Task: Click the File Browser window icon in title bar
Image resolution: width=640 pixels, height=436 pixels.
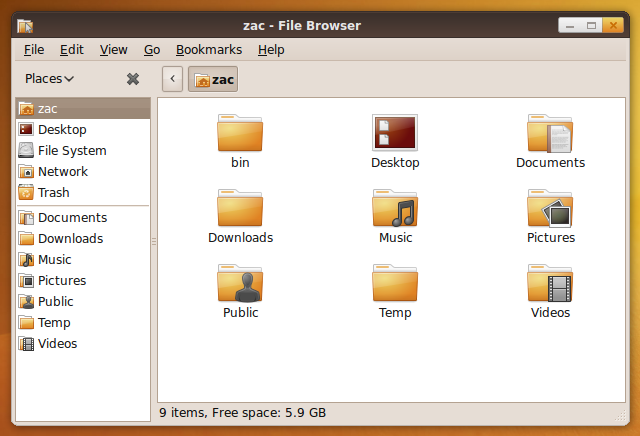Action: pos(25,26)
